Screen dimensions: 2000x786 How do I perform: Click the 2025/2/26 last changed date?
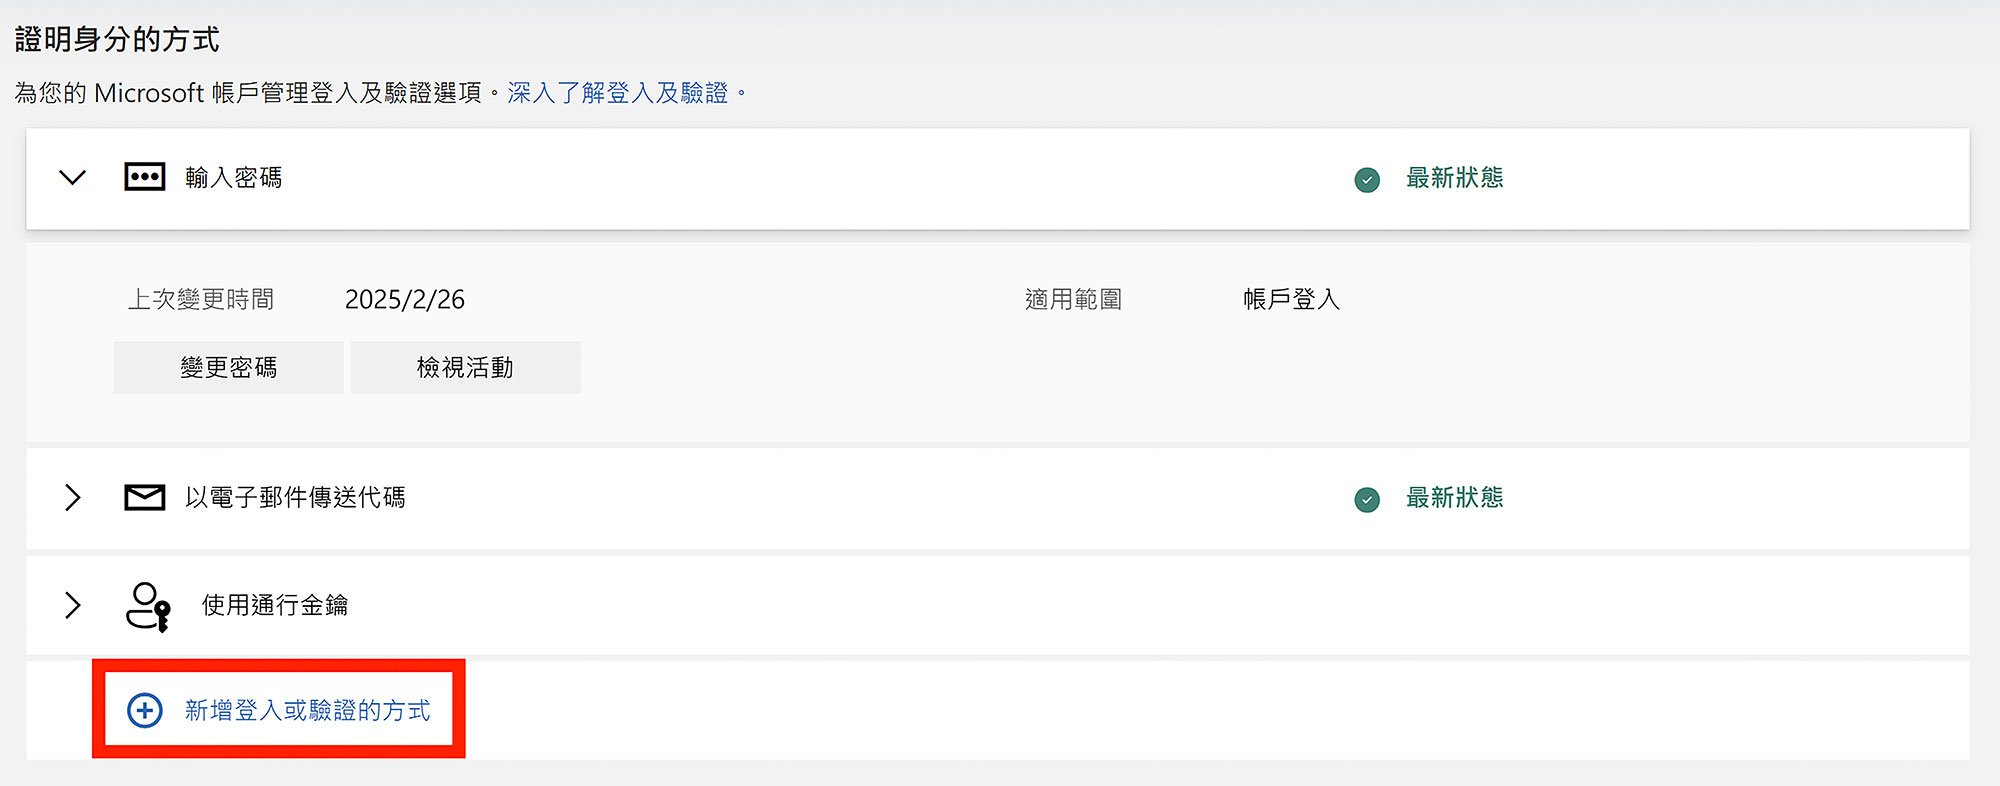405,299
